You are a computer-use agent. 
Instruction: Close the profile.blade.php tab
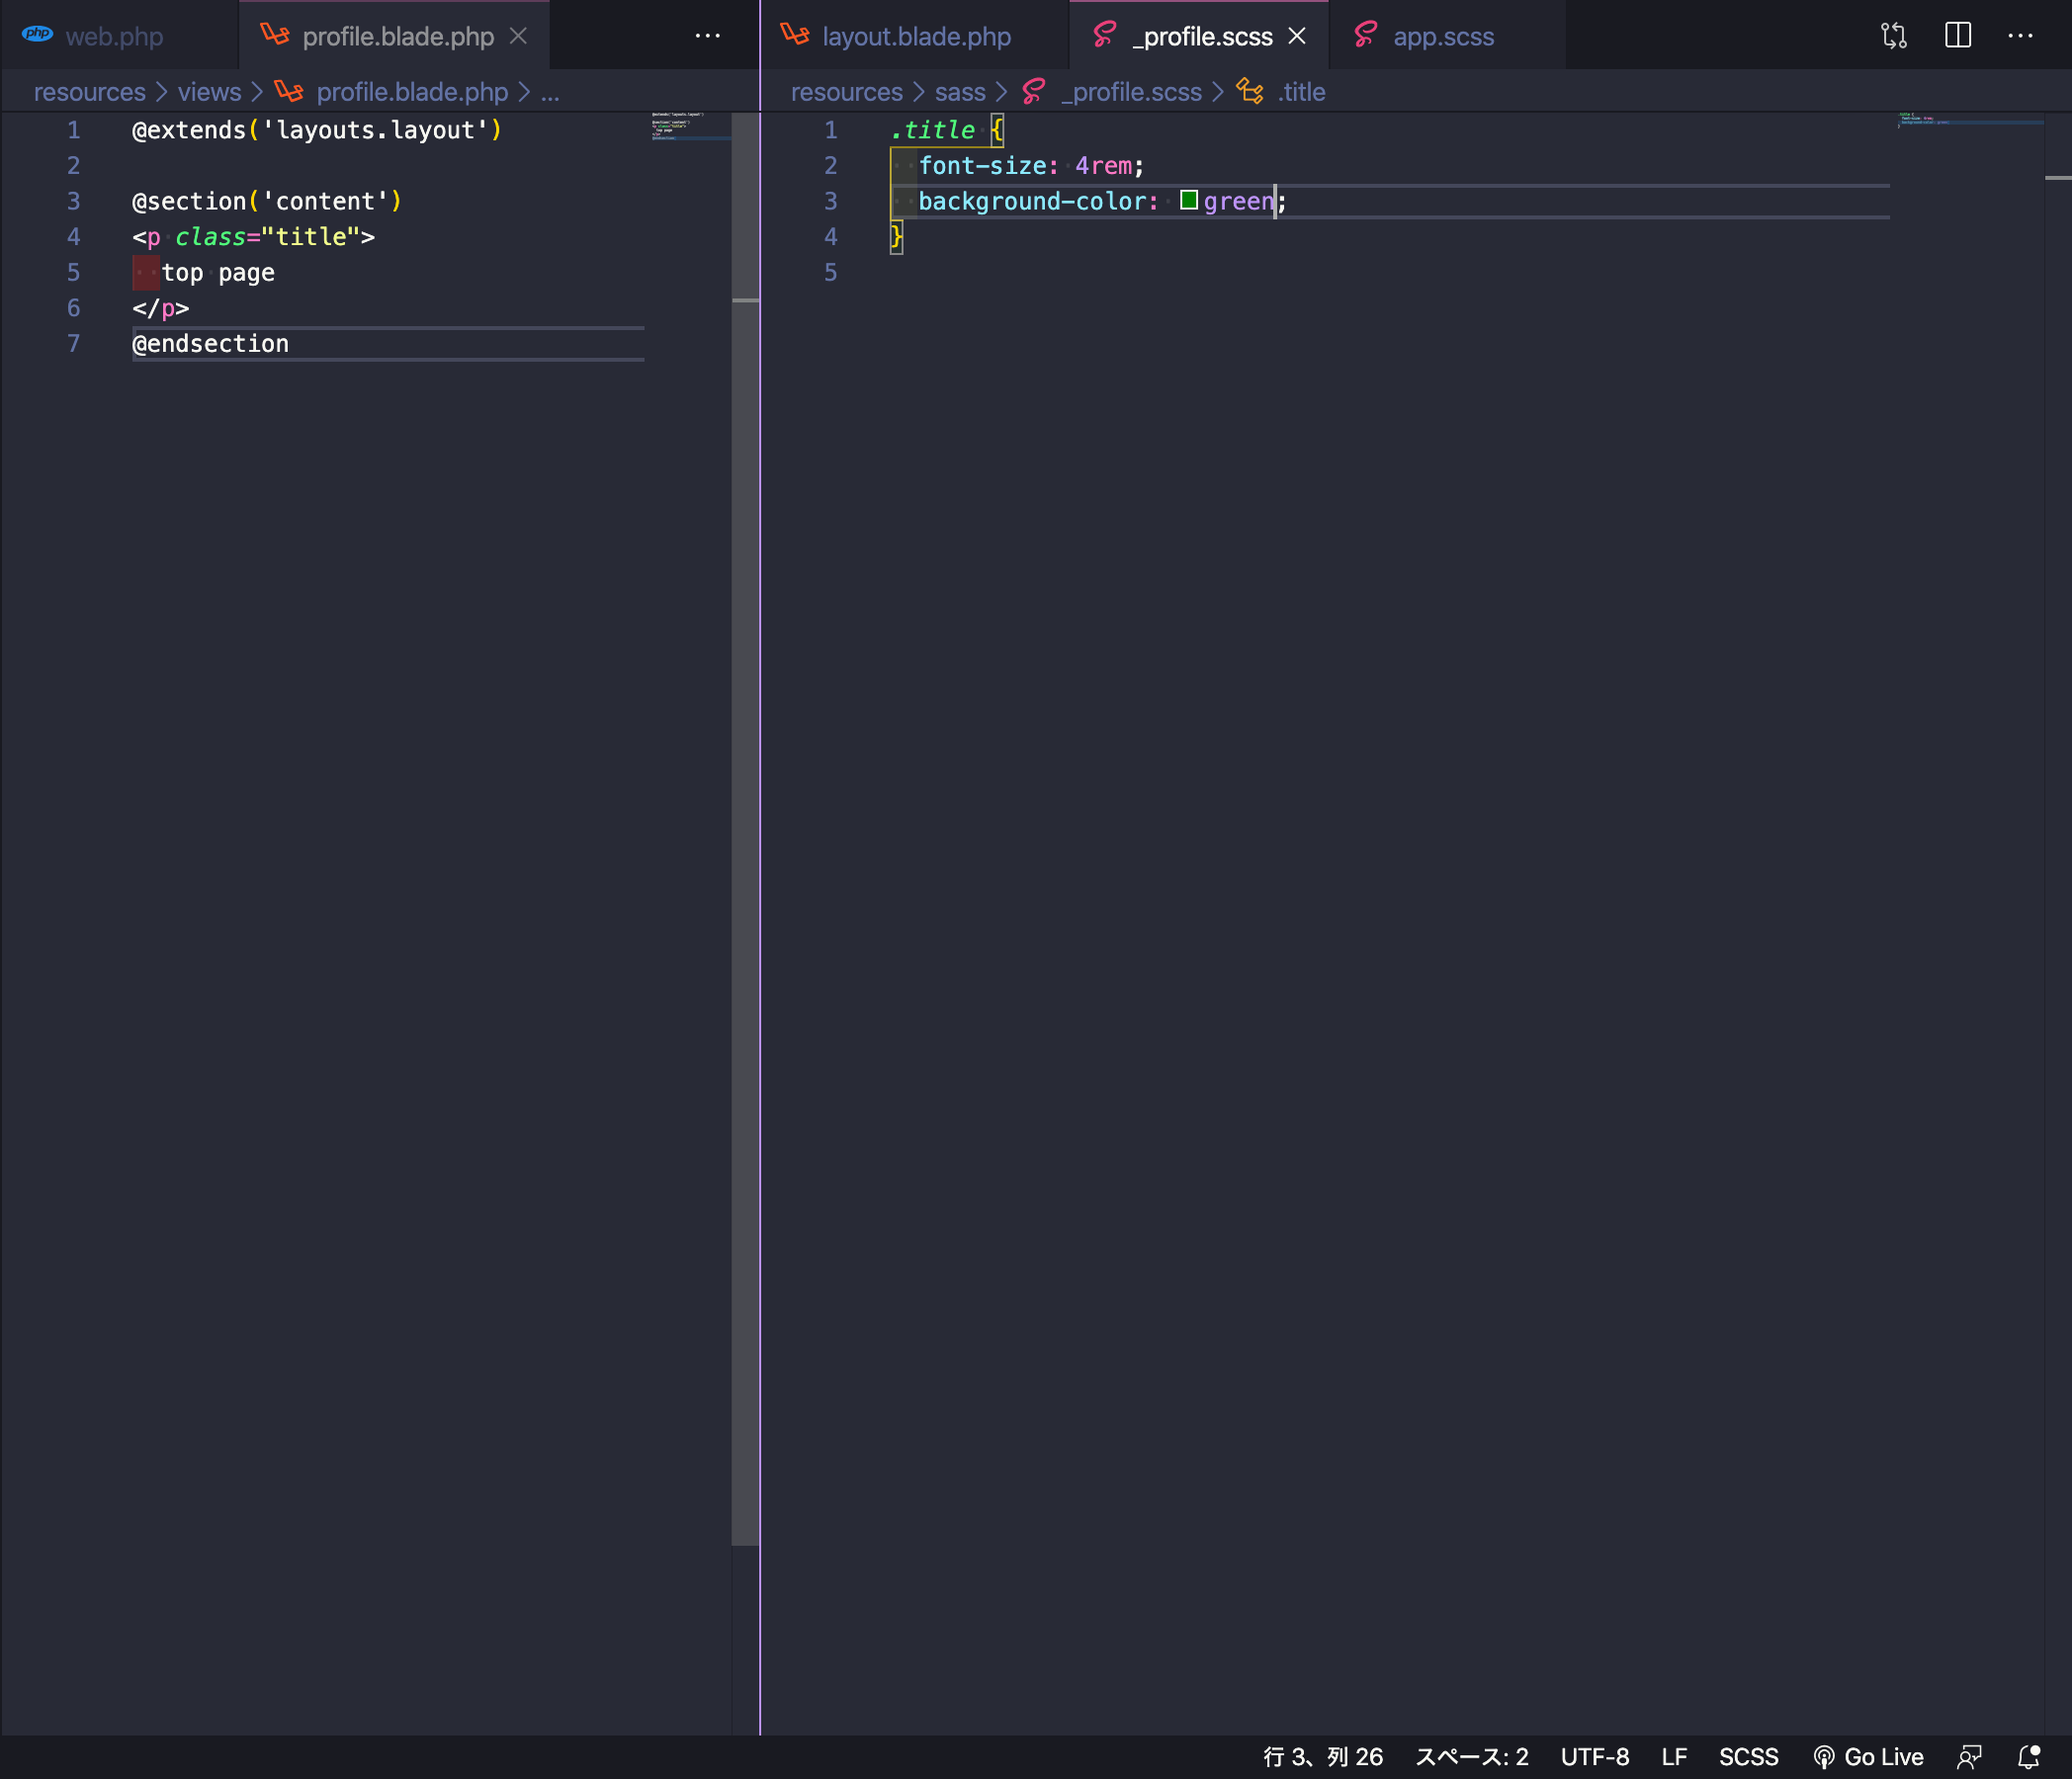(518, 36)
